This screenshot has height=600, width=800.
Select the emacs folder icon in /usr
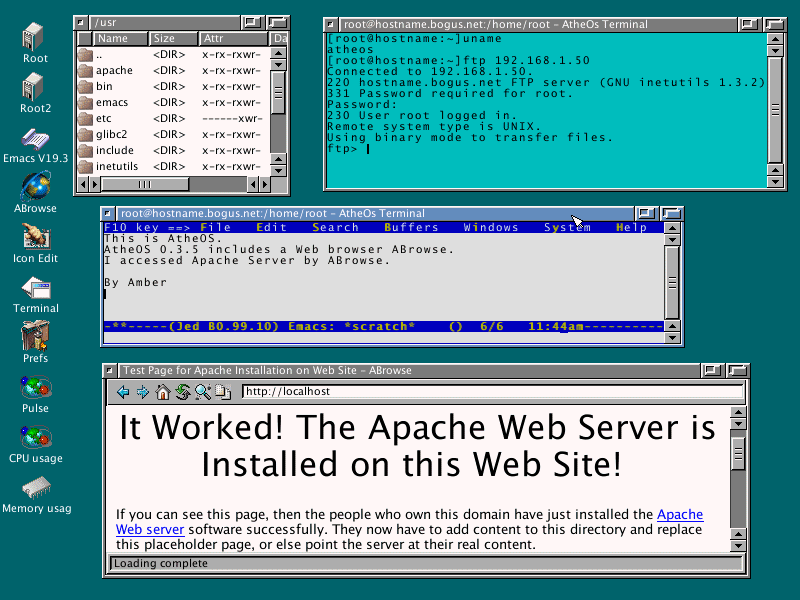[85, 103]
